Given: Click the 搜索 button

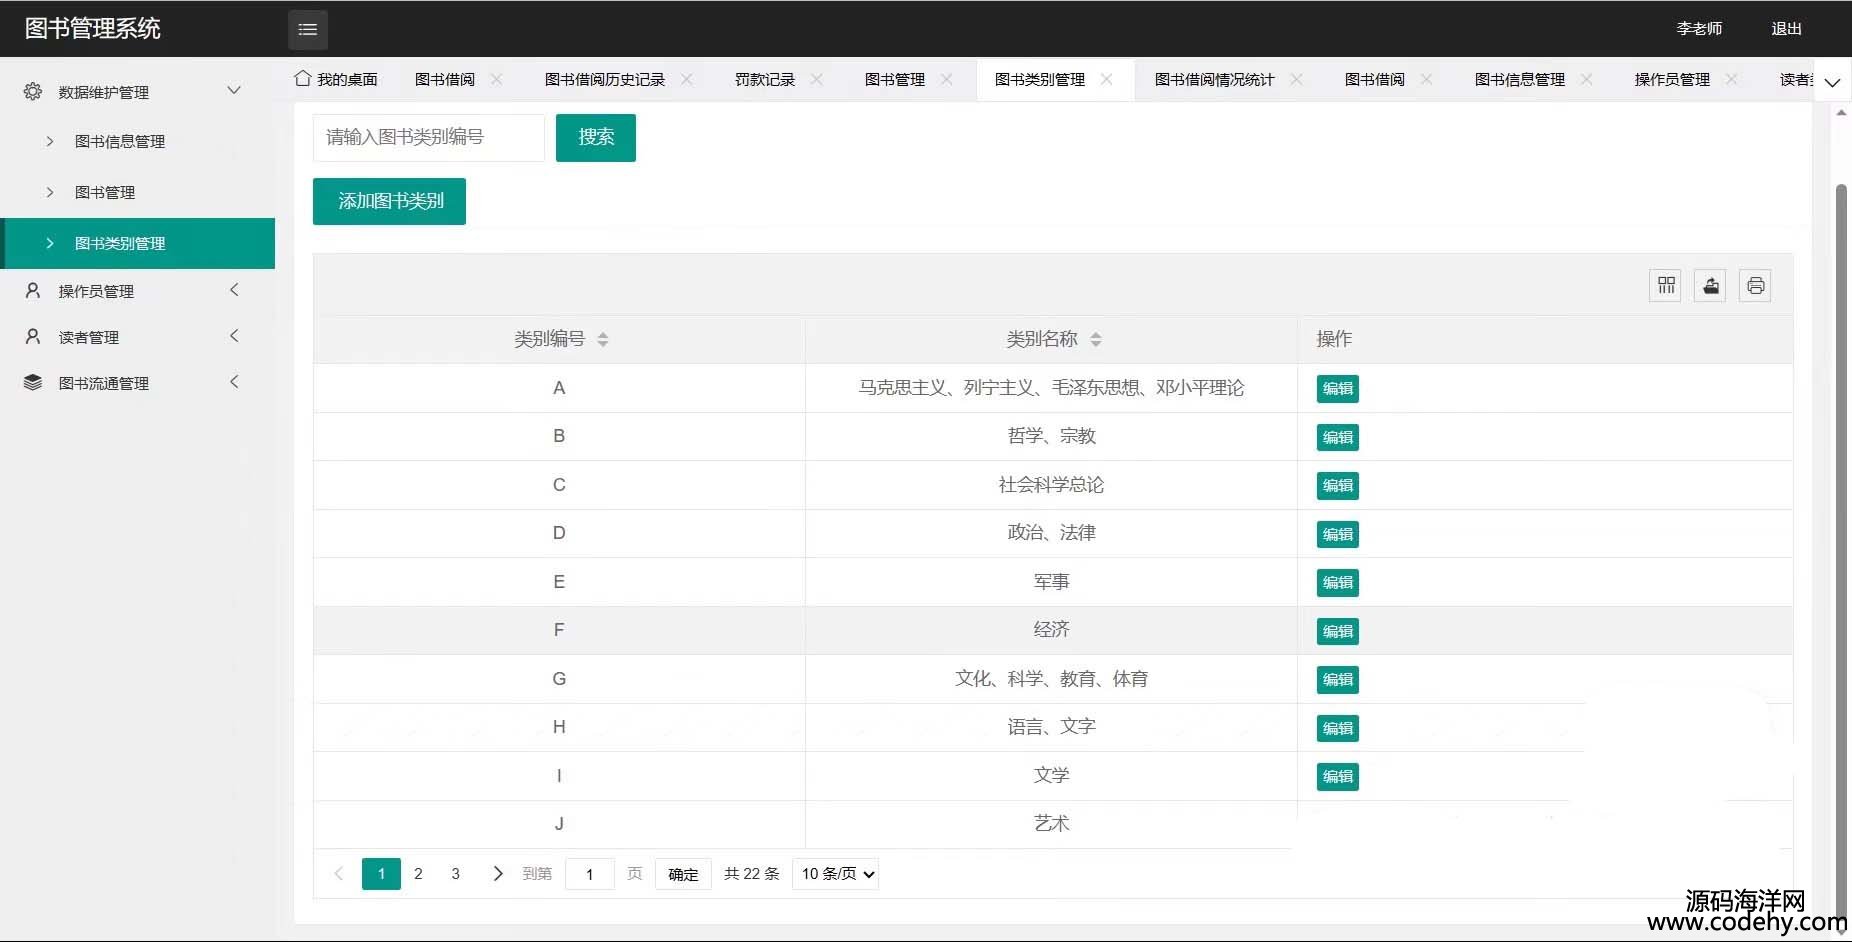Looking at the screenshot, I should 596,137.
